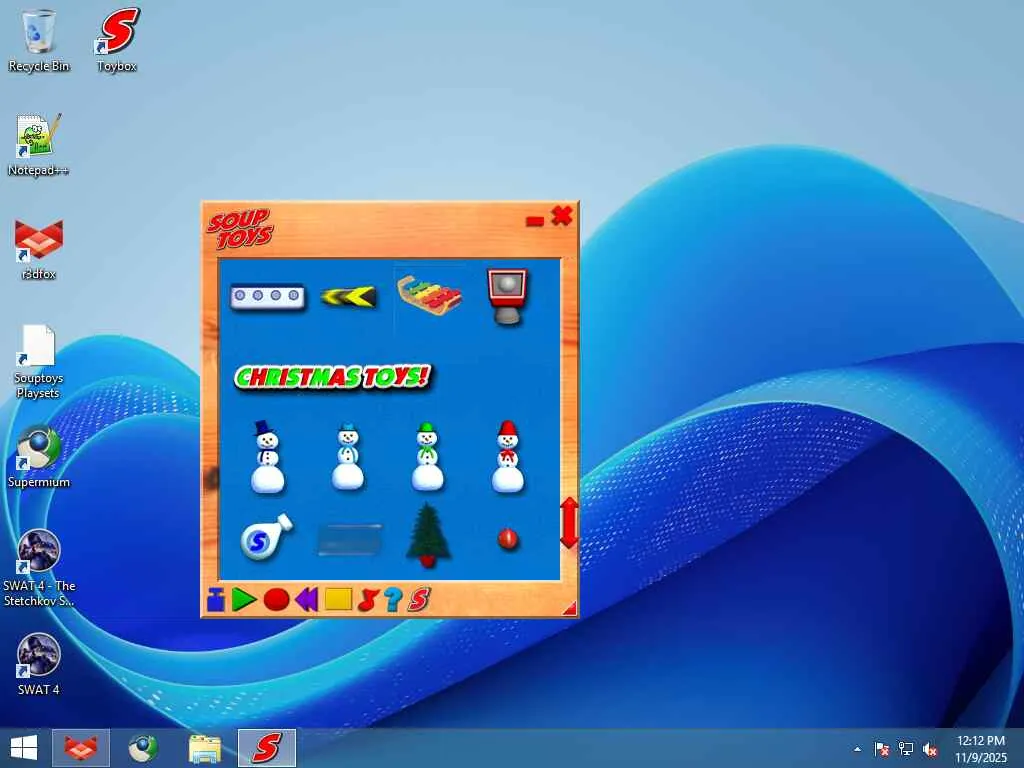This screenshot has width=1024, height=768.
Task: Click the red record circle button
Action: (x=276, y=600)
